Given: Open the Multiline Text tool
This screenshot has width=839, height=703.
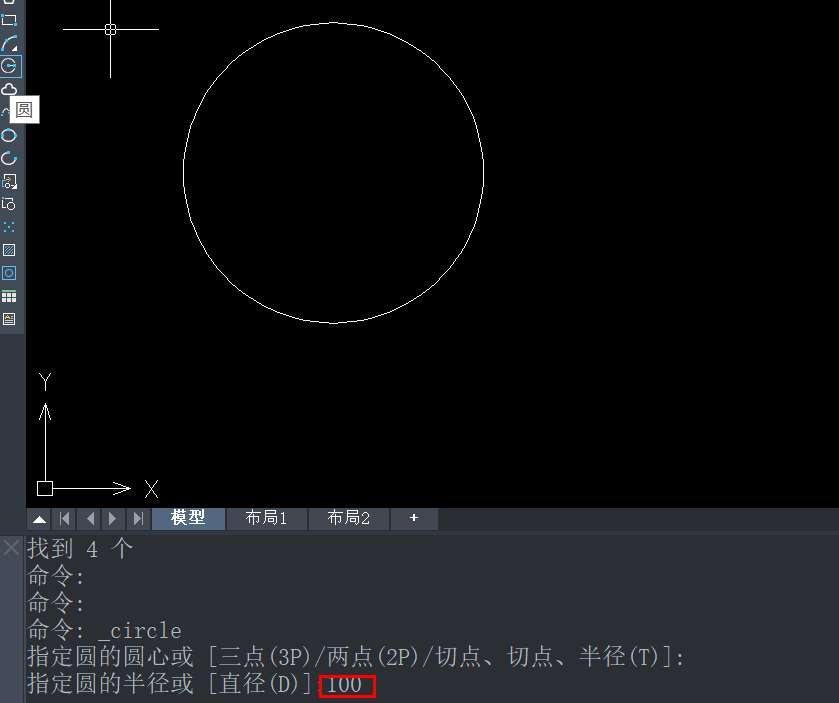Looking at the screenshot, I should (x=9, y=319).
